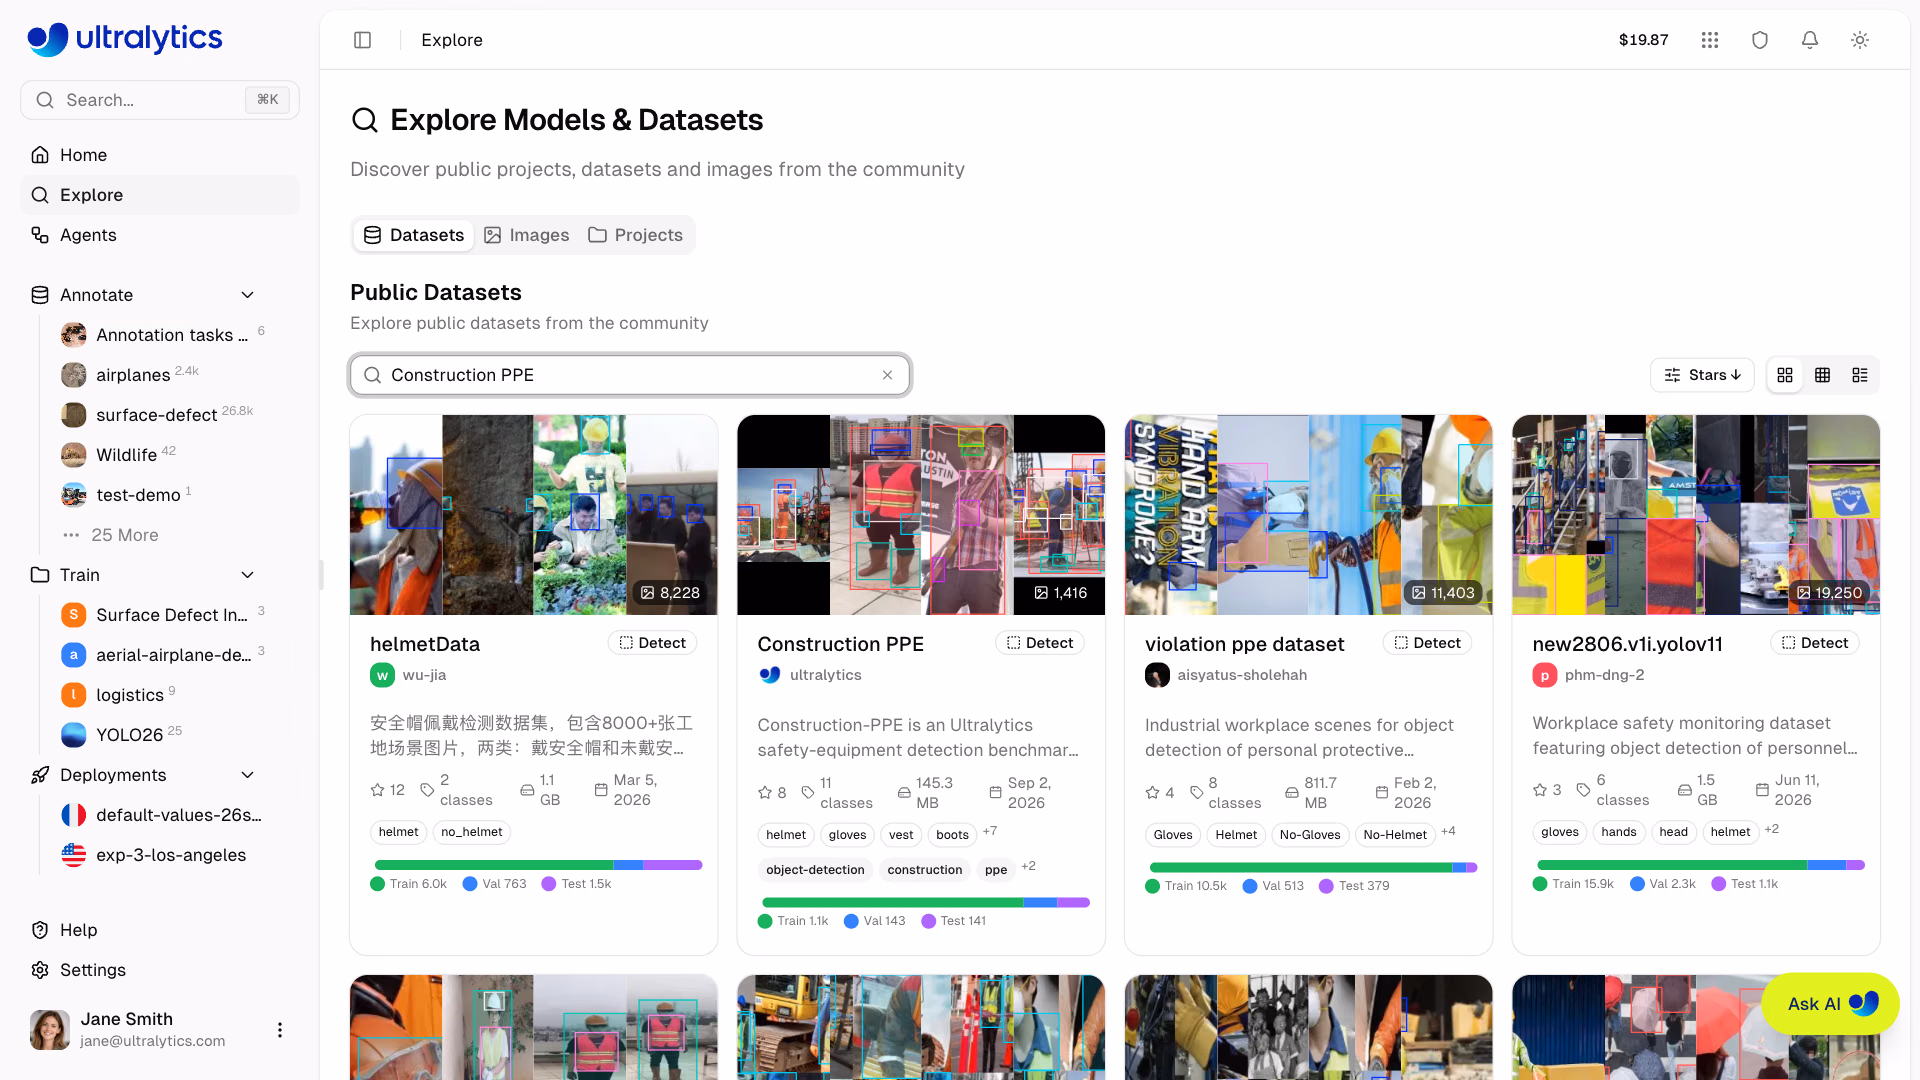Switch to detailed list view layout

coord(1860,375)
